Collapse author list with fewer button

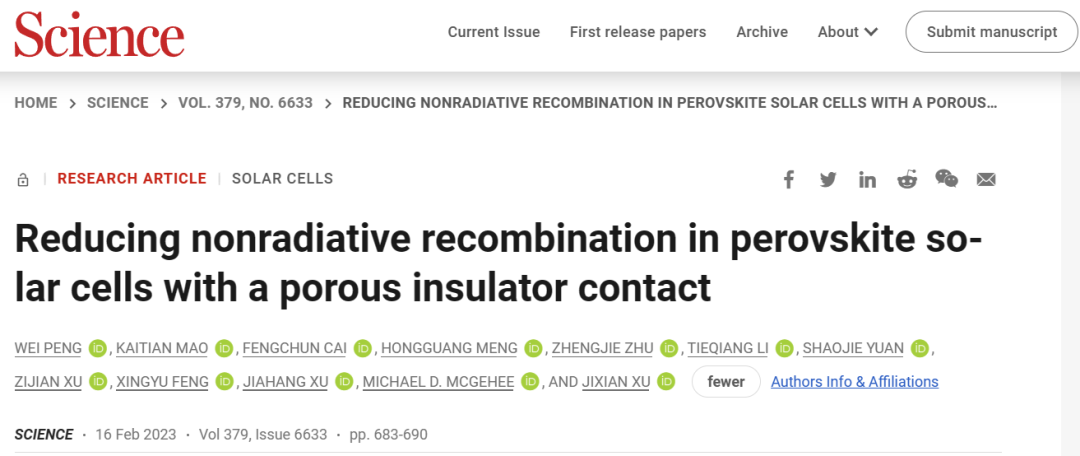(x=726, y=382)
